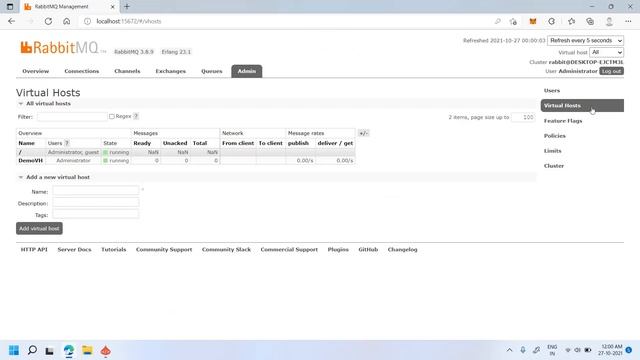640x360 pixels.
Task: Toggle table columns with +/- button
Action: pos(363,133)
